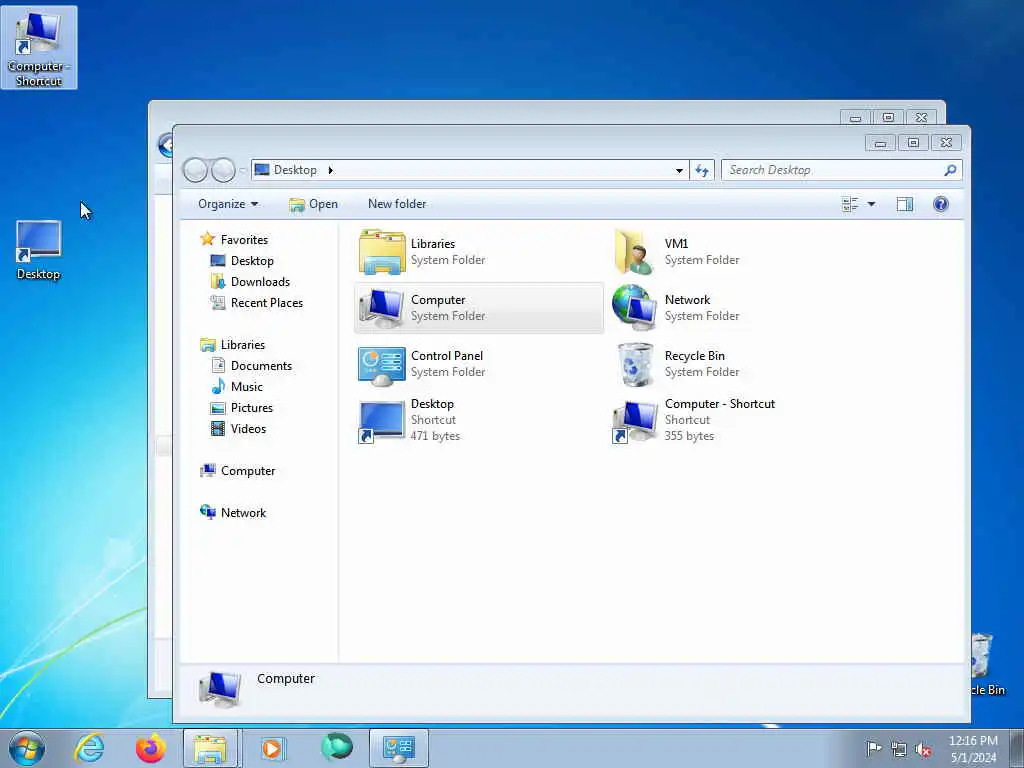Click the green round taskbar app icon
1024x768 pixels.
coord(336,747)
